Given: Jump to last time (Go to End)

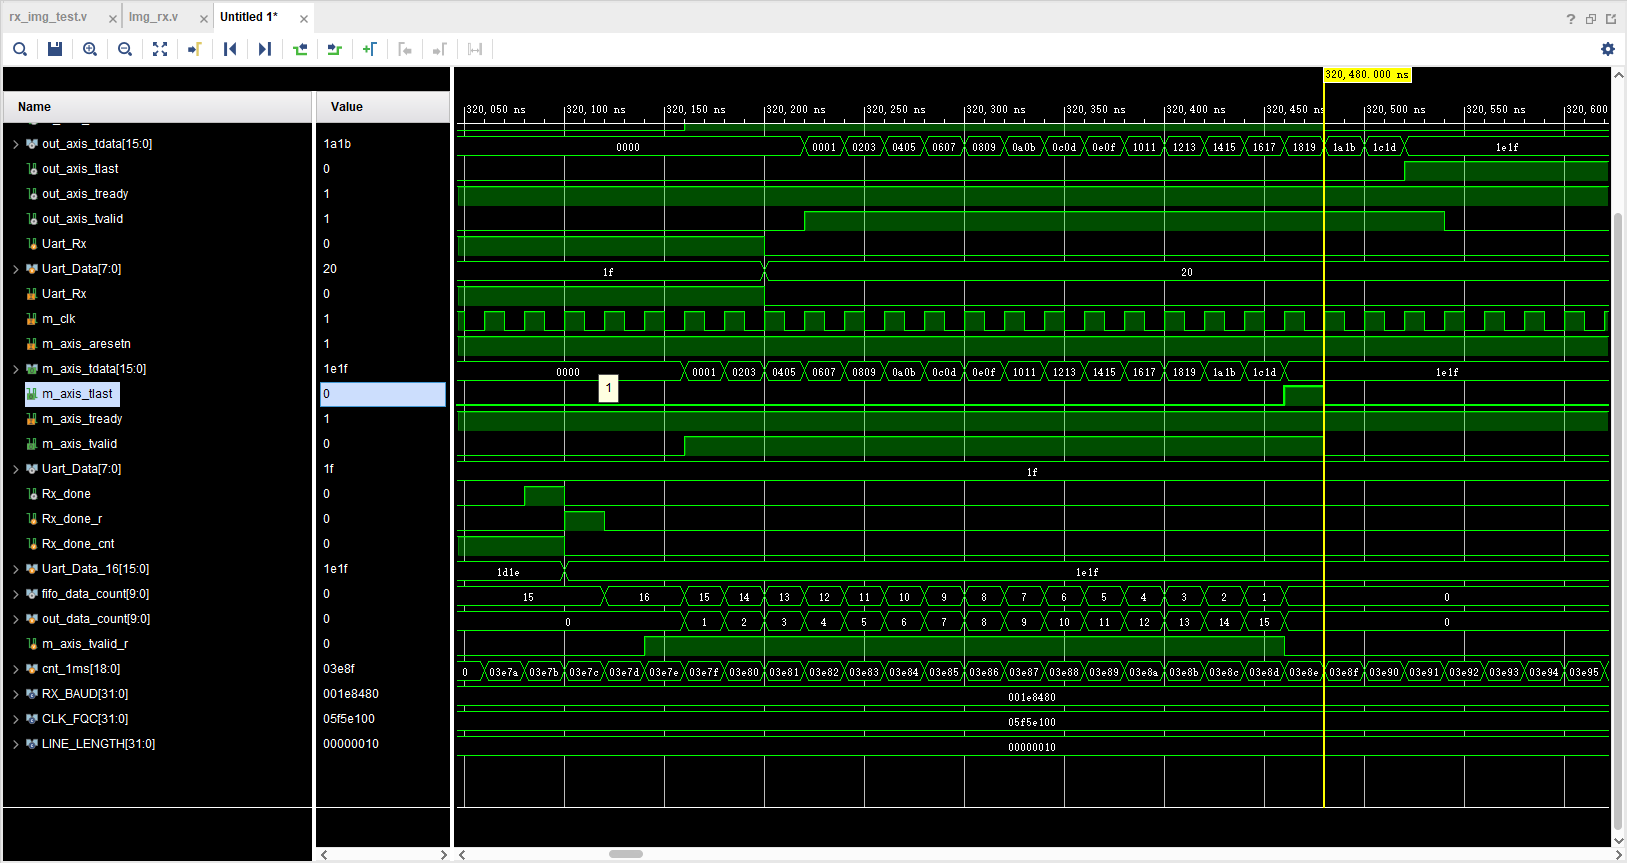Looking at the screenshot, I should pyautogui.click(x=265, y=49).
